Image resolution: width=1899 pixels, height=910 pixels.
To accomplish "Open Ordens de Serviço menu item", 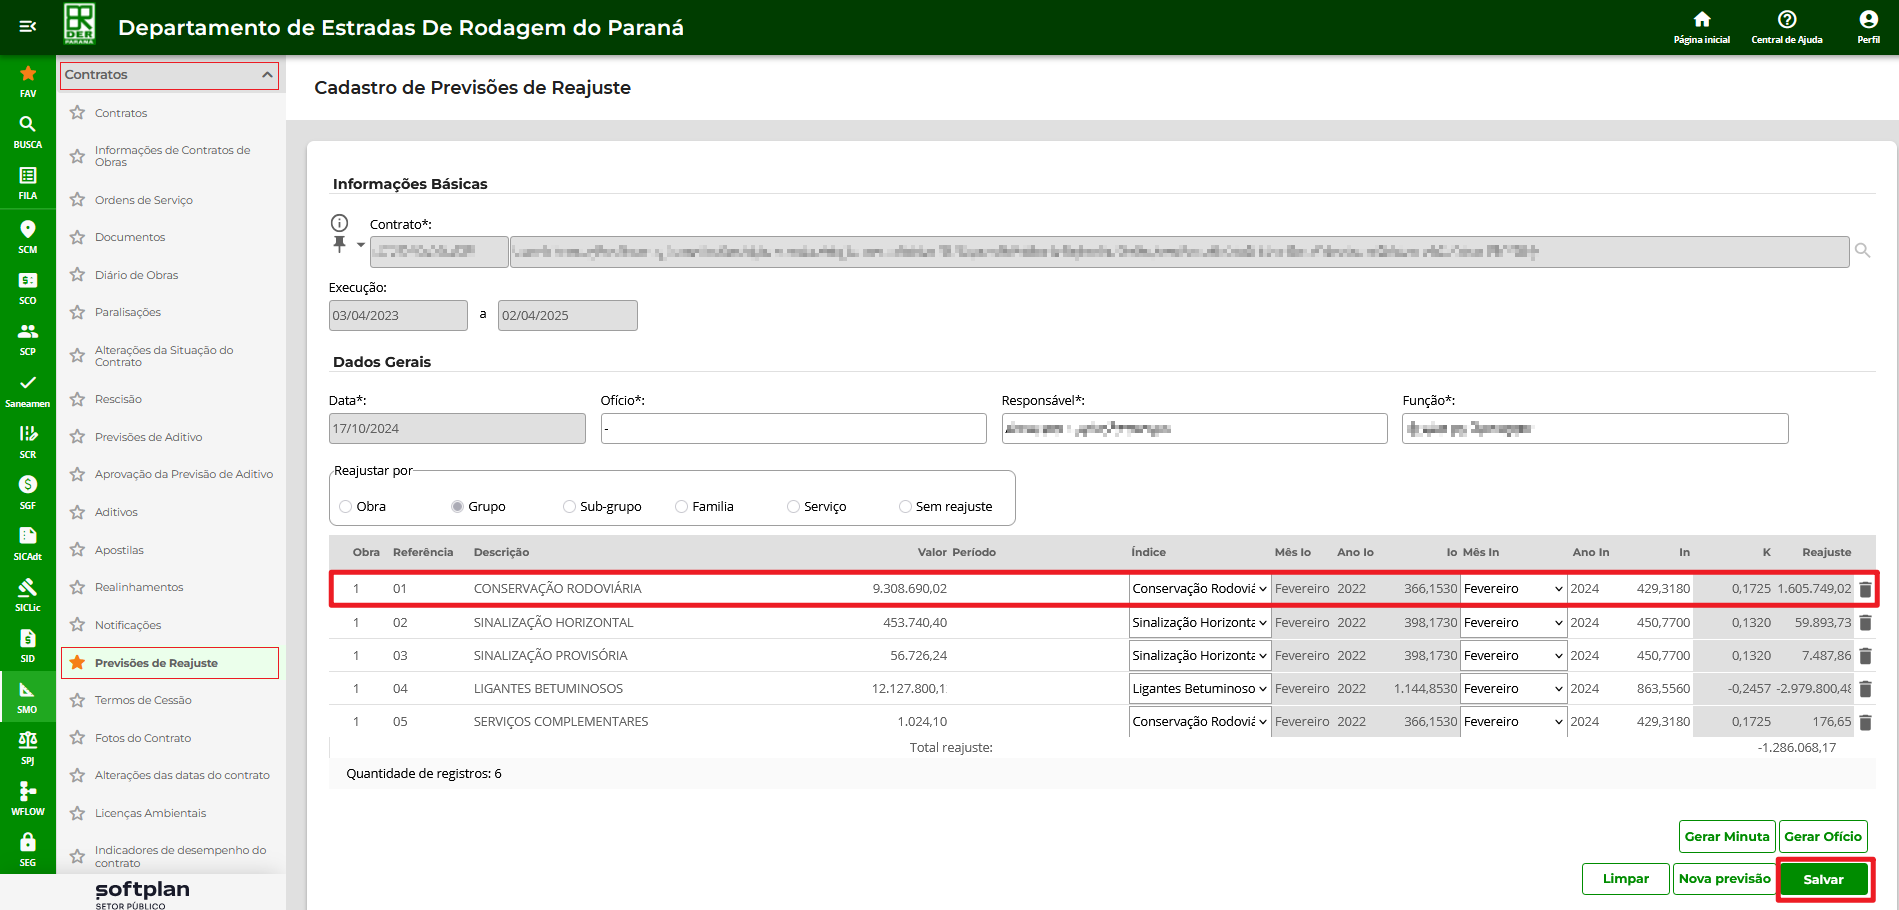I will coord(143,200).
